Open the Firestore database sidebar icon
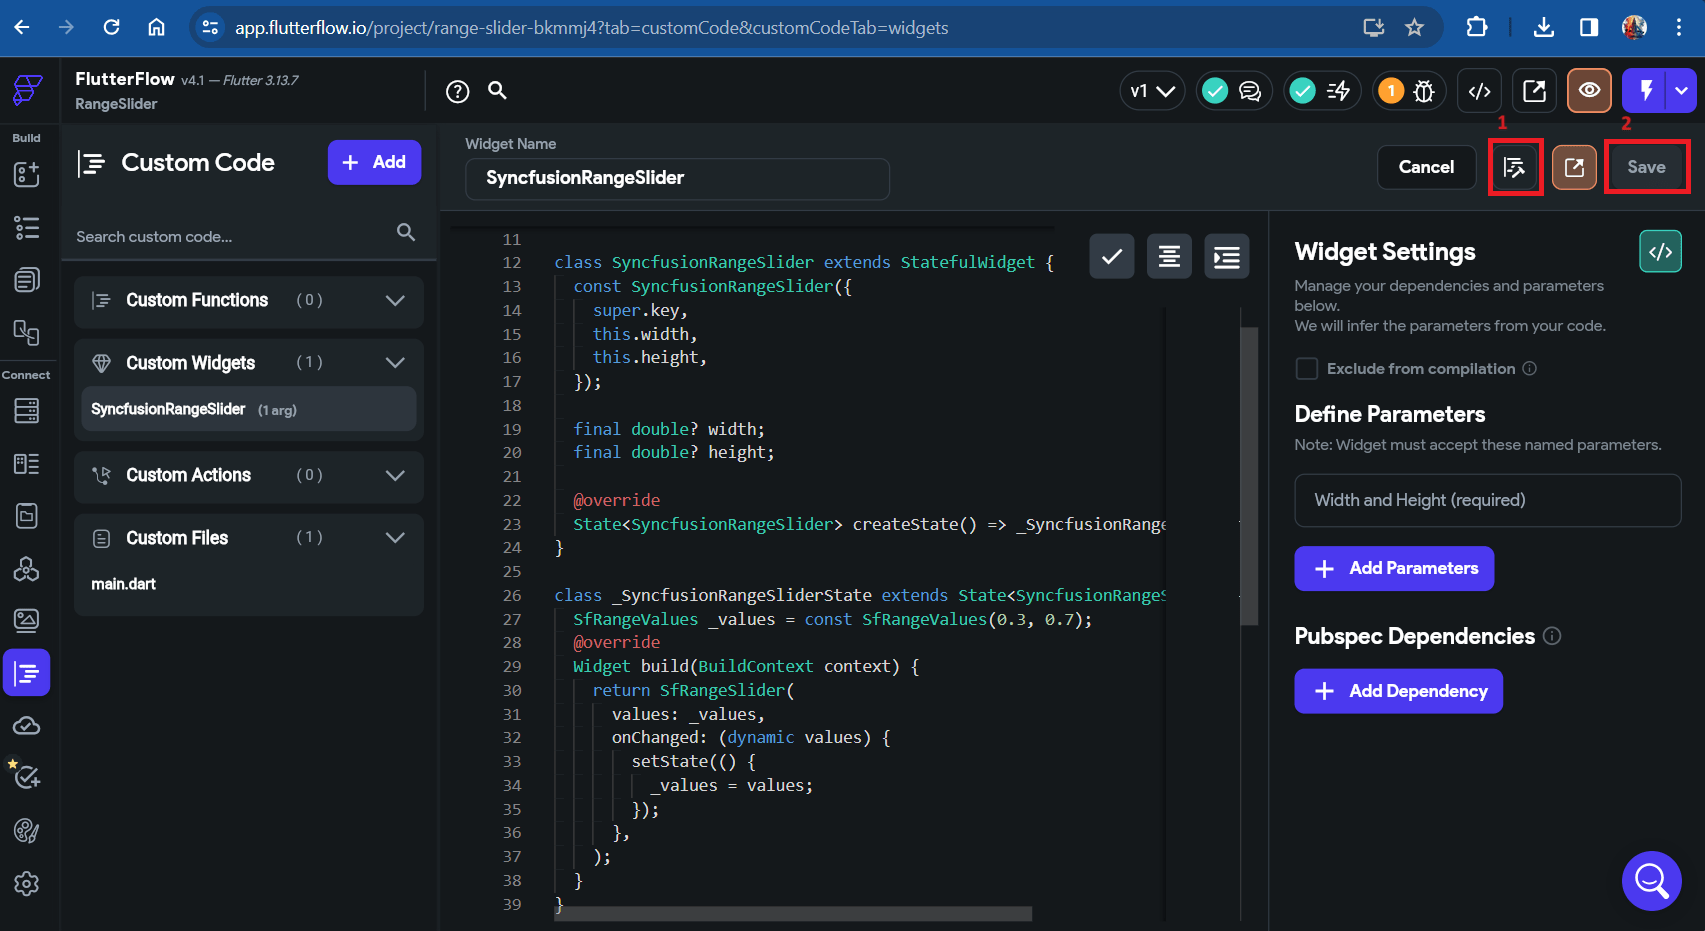The image size is (1705, 931). [27, 410]
